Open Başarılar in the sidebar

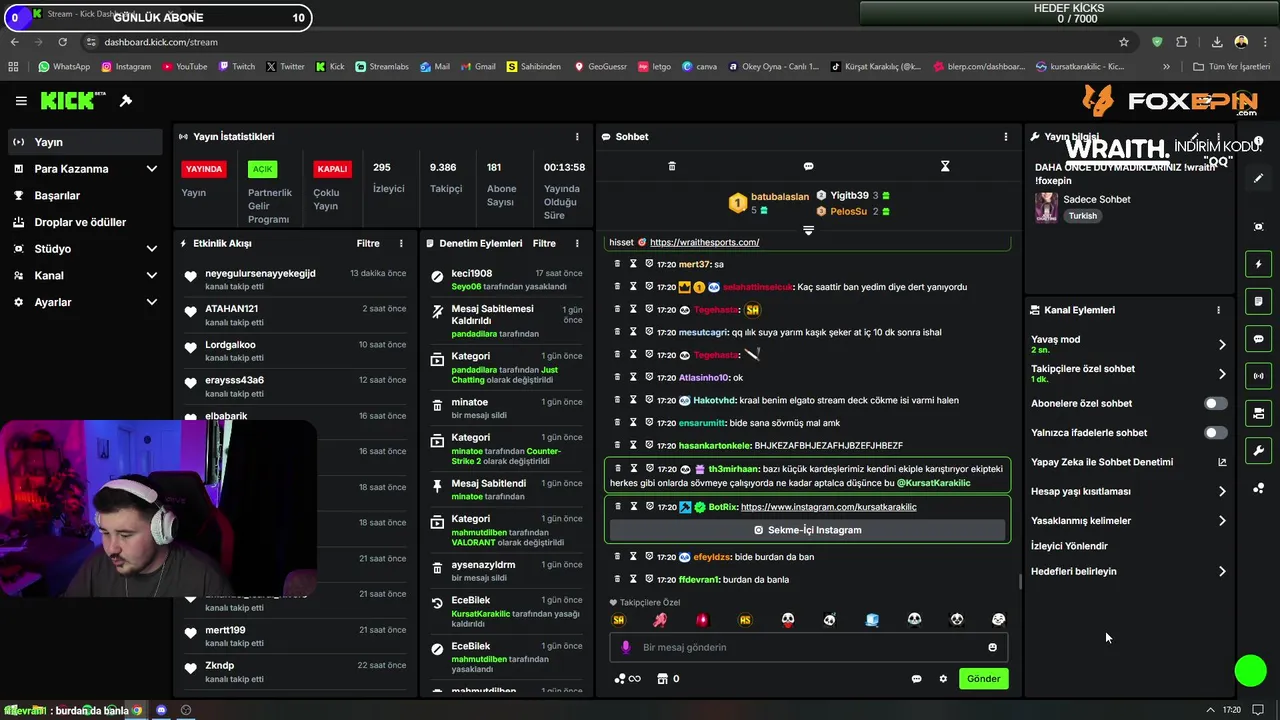85,195
